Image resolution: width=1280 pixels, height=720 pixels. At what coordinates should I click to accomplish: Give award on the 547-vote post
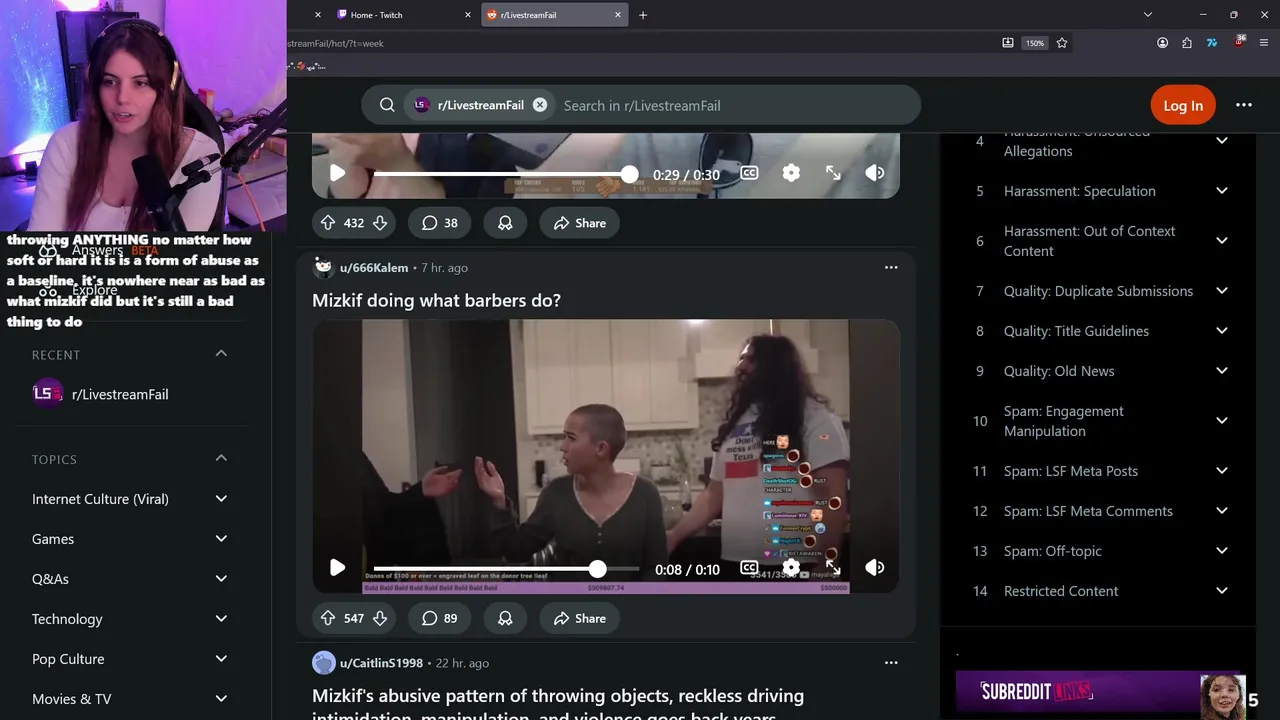(x=505, y=618)
